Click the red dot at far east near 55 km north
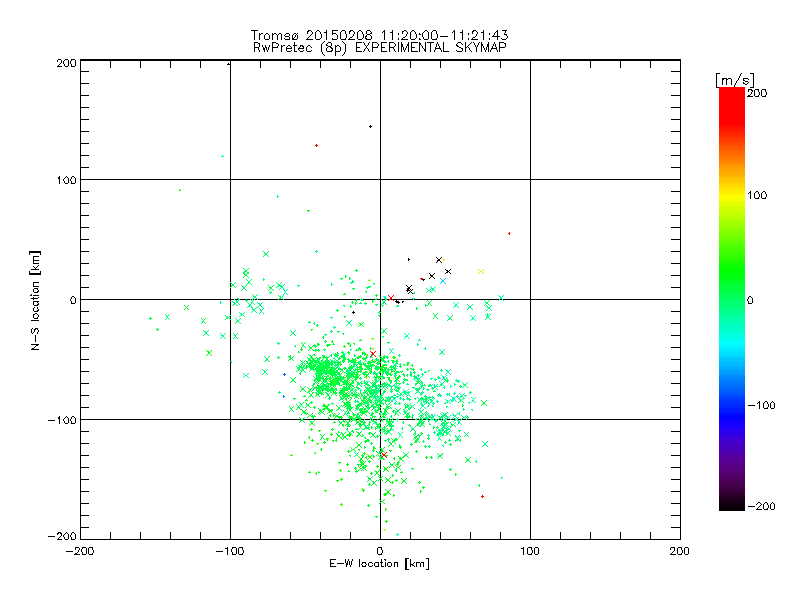This screenshot has height=600, width=800. coord(509,234)
